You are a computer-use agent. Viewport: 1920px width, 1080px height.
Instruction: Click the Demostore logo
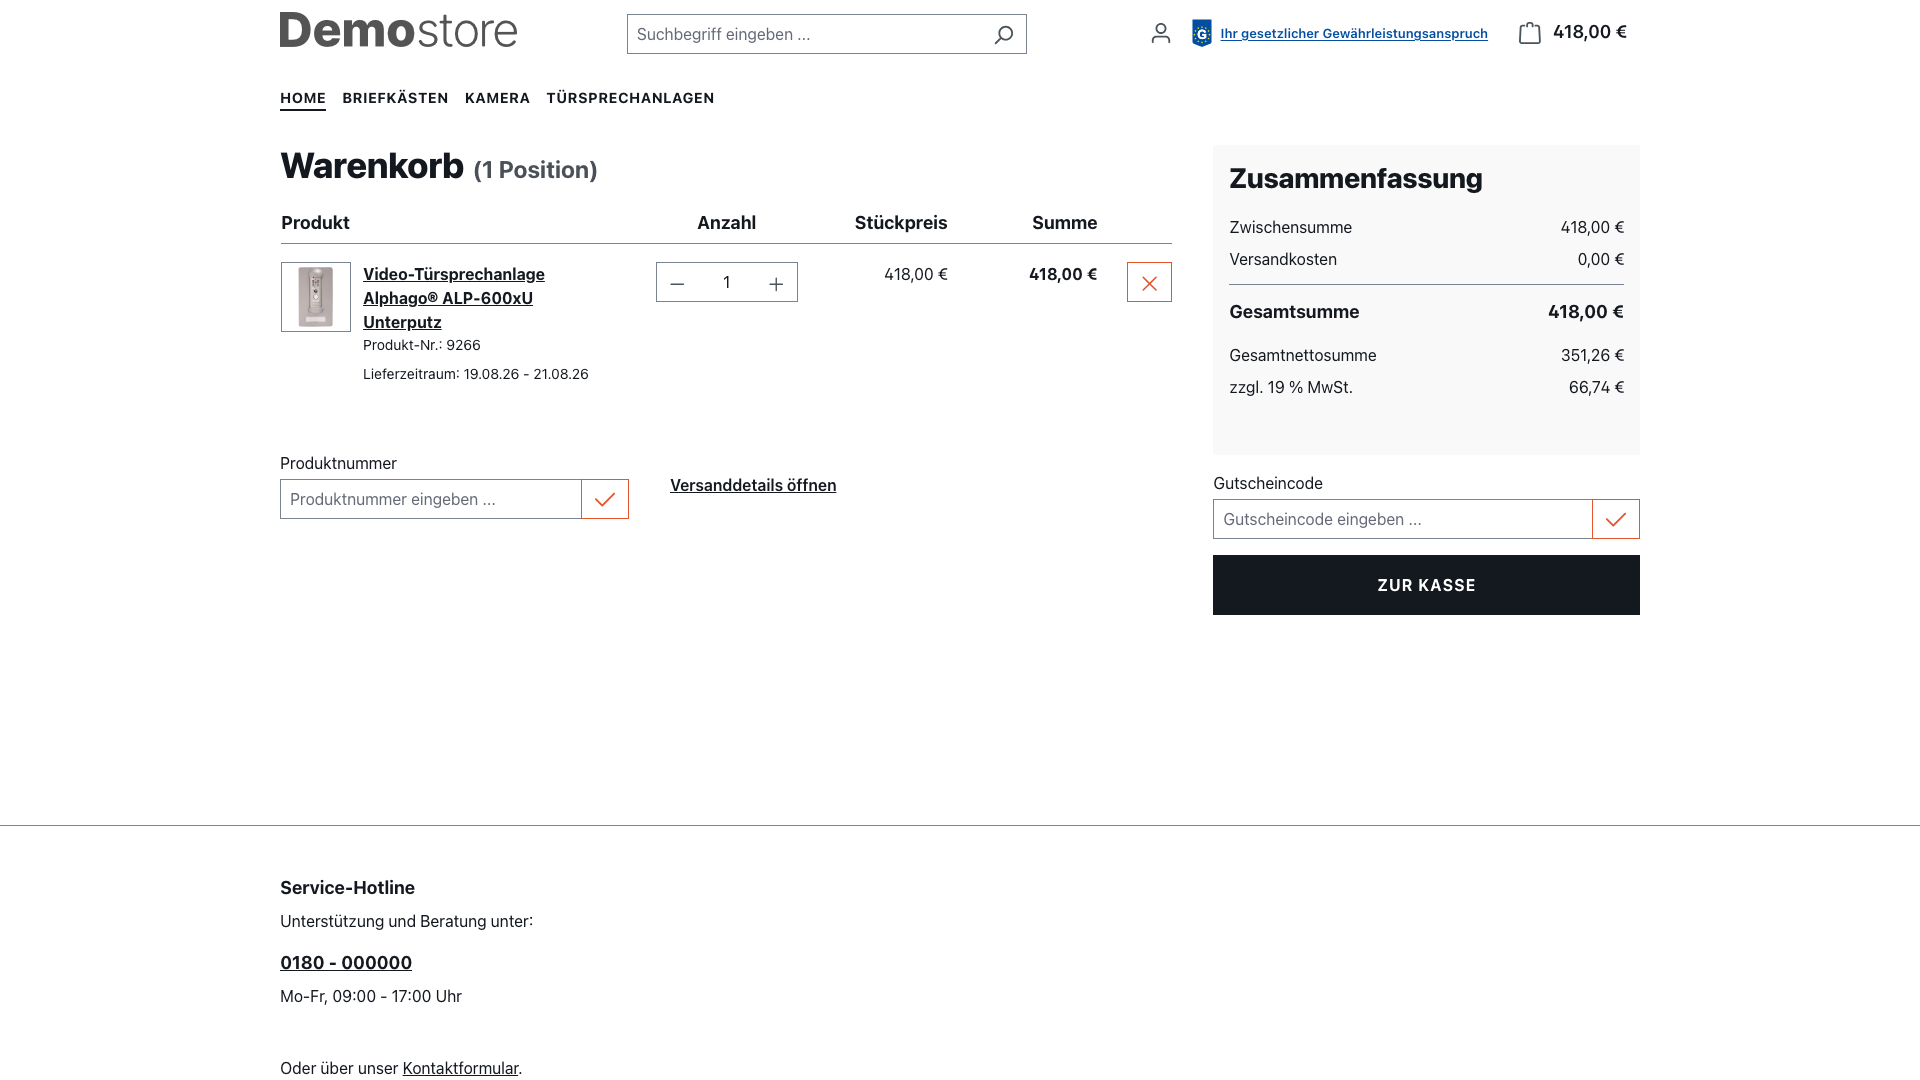tap(398, 30)
